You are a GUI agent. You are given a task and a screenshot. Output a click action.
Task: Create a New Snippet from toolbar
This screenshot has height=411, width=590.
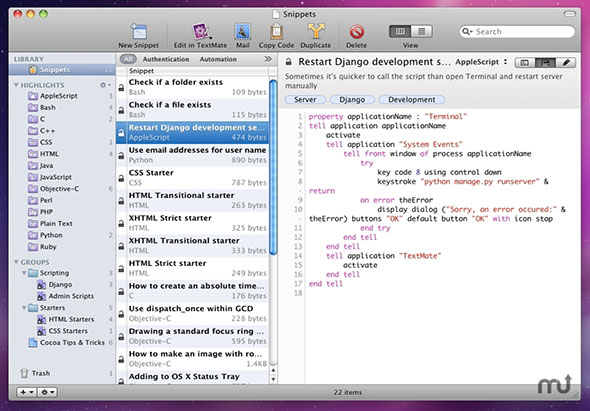138,36
